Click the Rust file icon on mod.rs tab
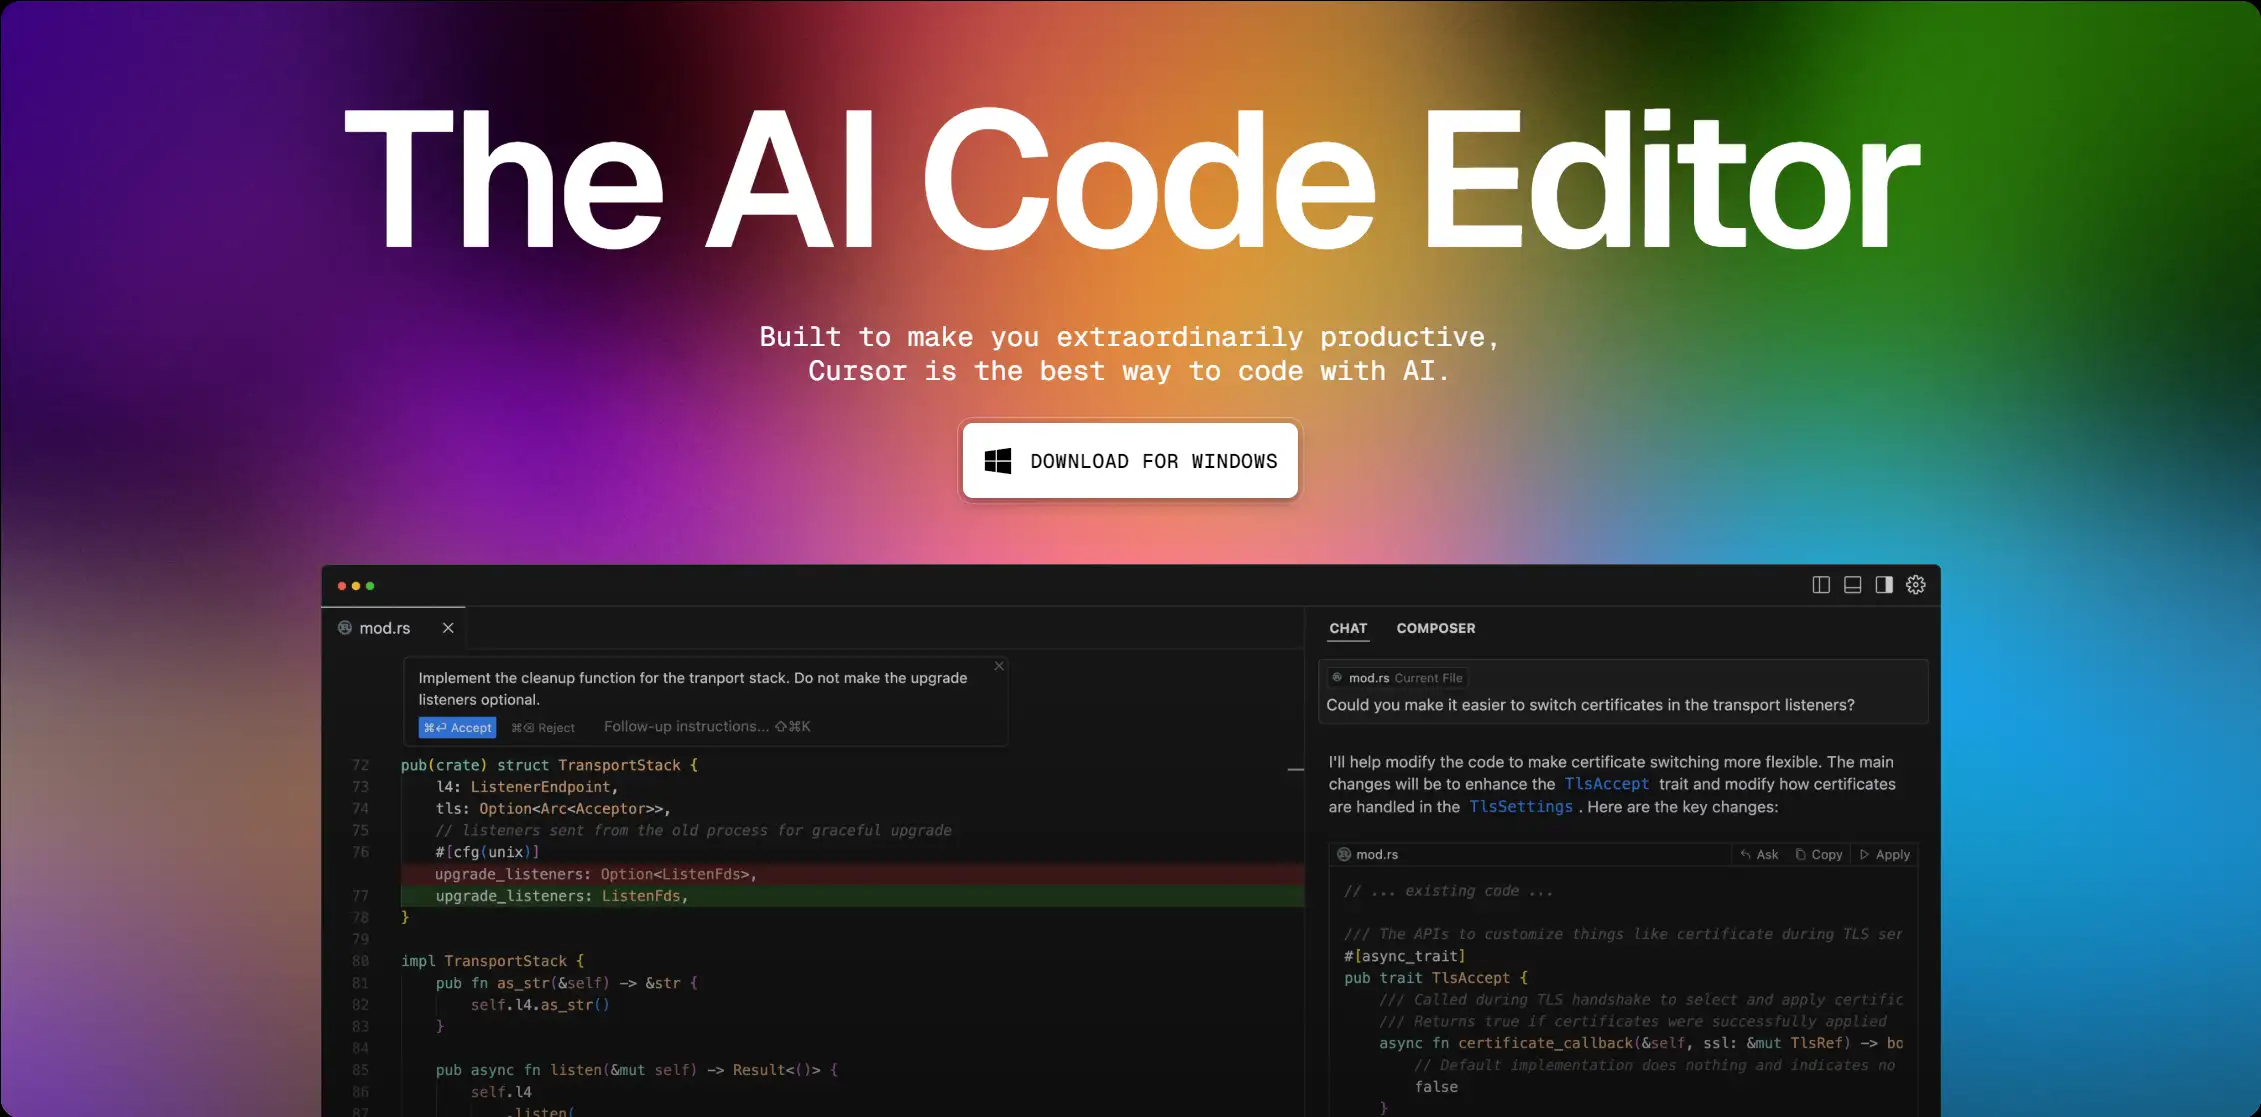 coord(345,628)
